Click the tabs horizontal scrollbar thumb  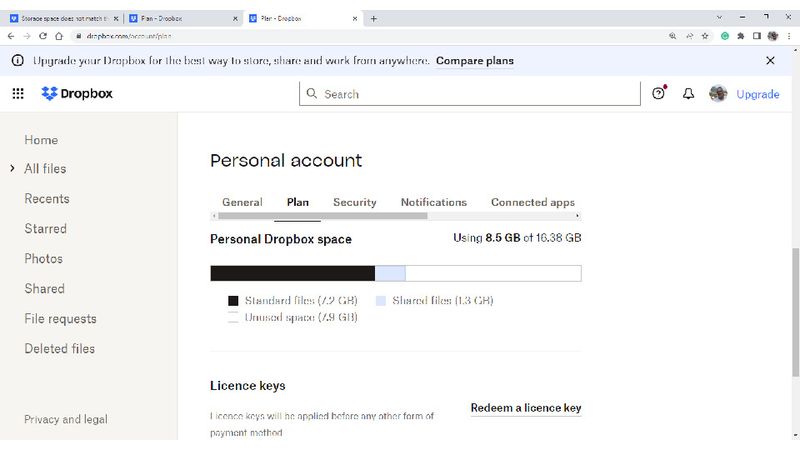pyautogui.click(x=322, y=216)
